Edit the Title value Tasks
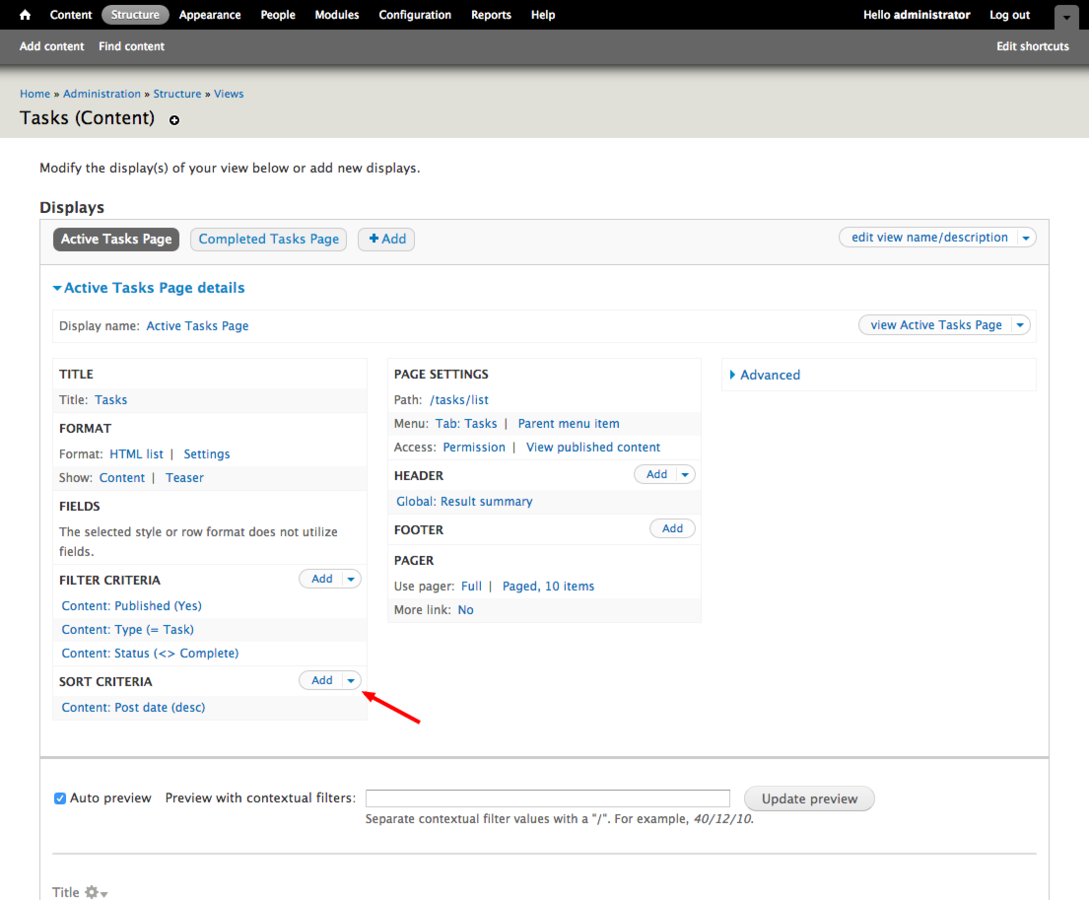The image size is (1089, 900). (x=111, y=400)
